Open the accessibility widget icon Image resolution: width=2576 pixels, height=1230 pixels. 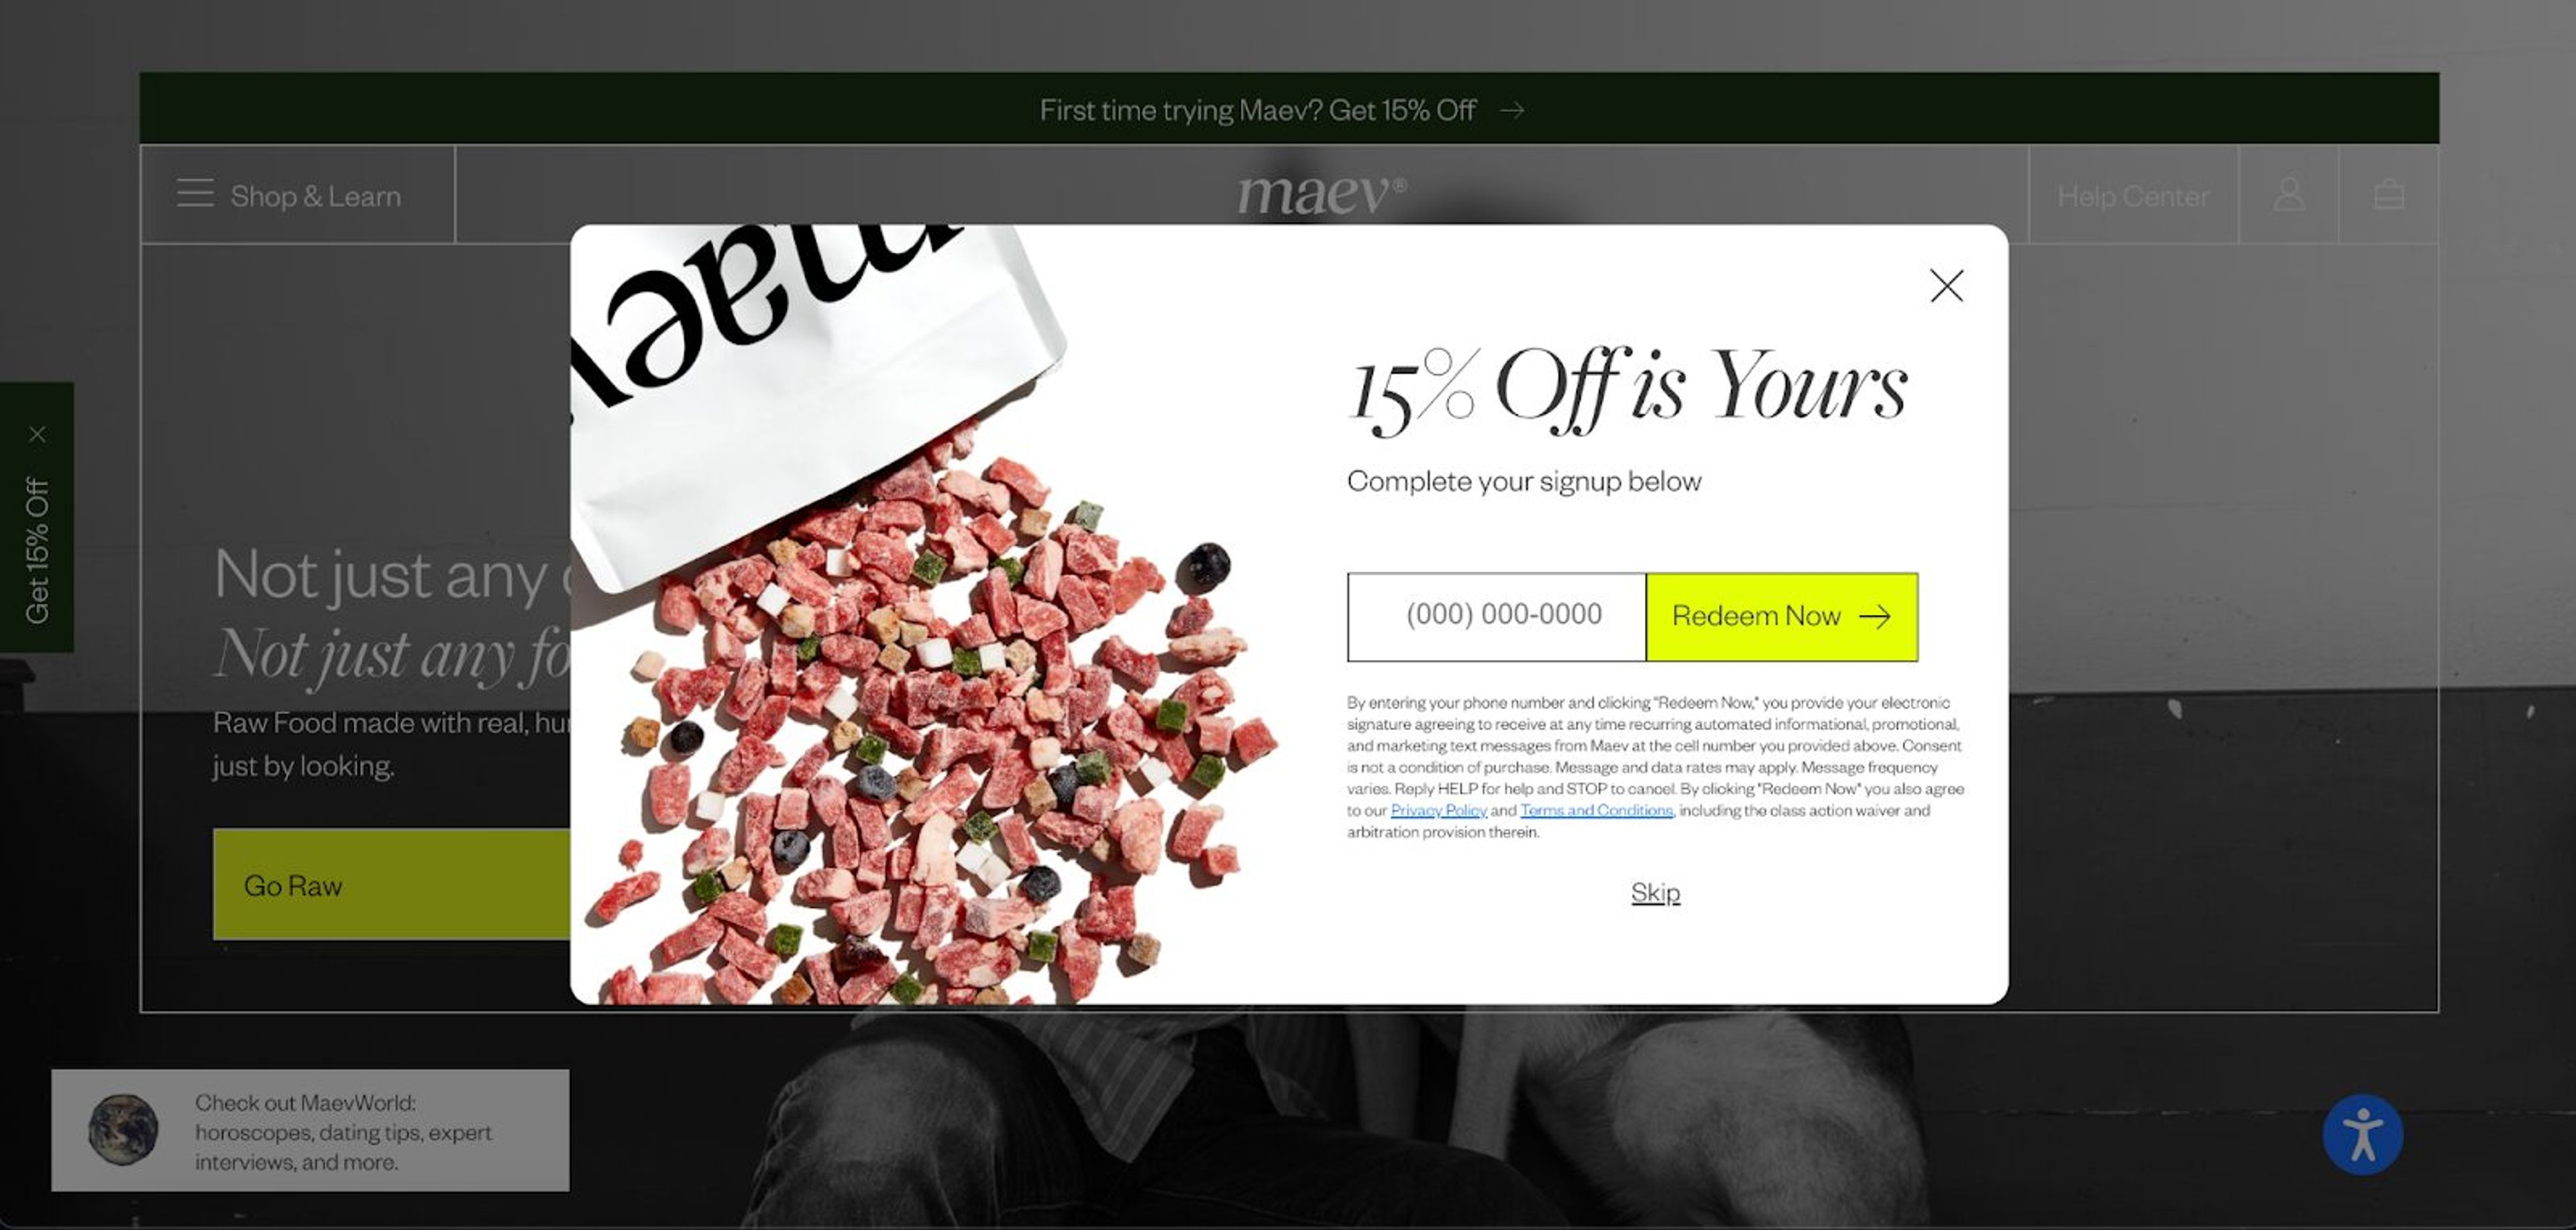pos(2362,1135)
